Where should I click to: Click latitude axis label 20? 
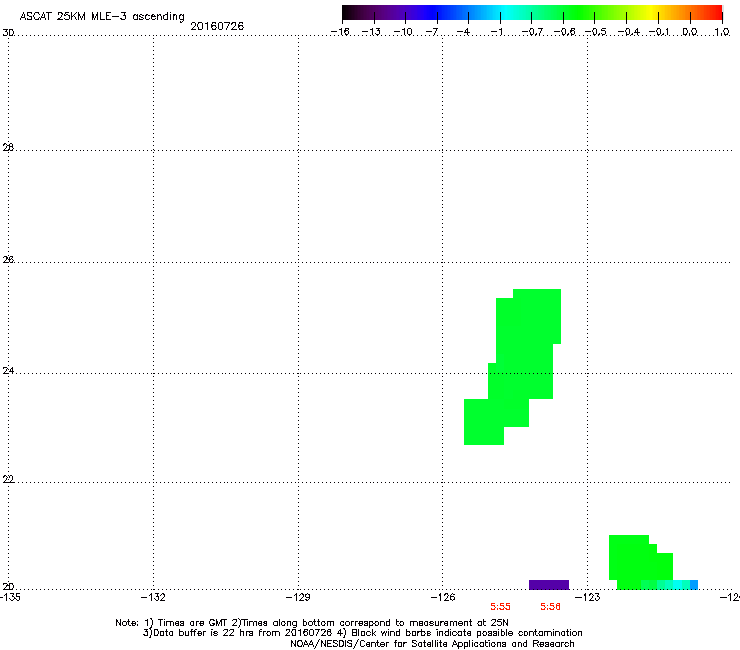8,586
